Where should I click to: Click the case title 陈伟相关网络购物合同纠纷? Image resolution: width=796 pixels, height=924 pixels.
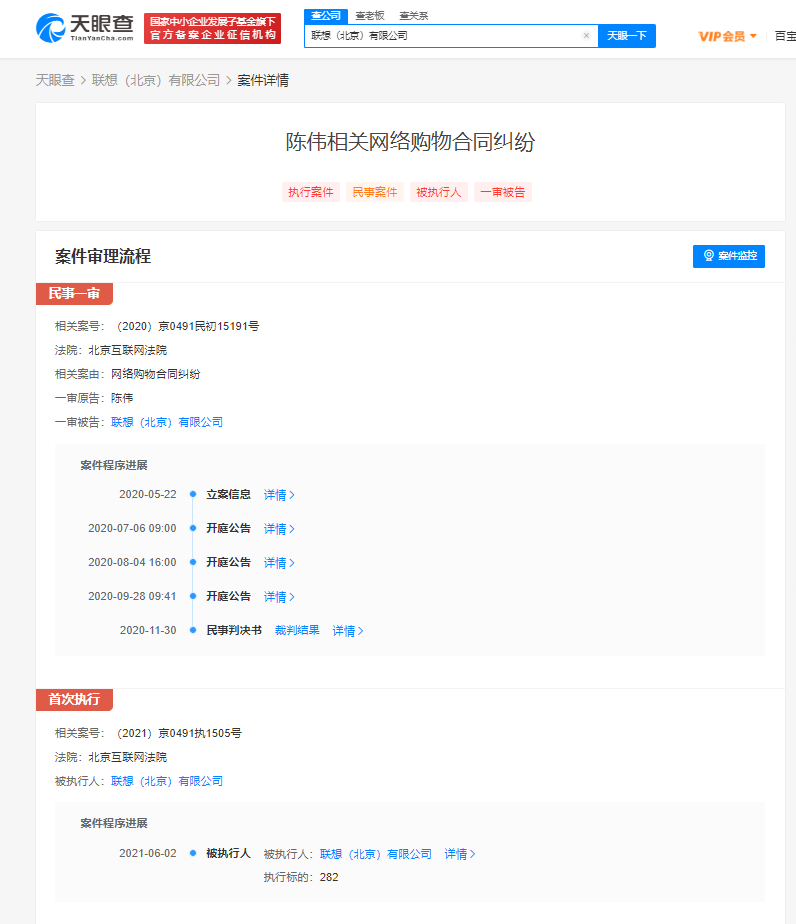pyautogui.click(x=410, y=142)
